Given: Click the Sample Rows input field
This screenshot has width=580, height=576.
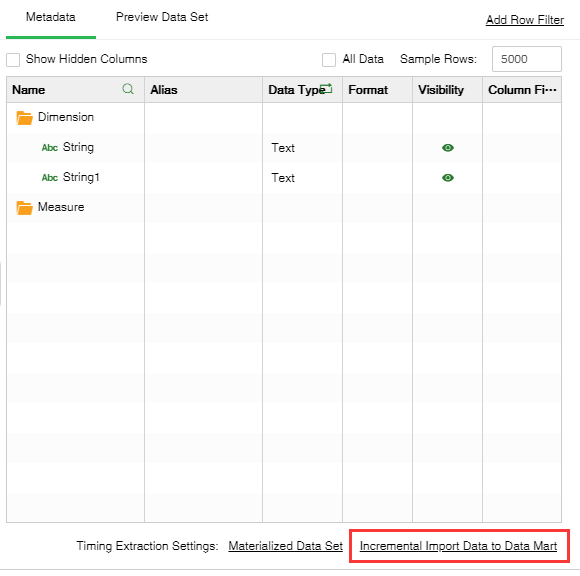Looking at the screenshot, I should coord(527,59).
